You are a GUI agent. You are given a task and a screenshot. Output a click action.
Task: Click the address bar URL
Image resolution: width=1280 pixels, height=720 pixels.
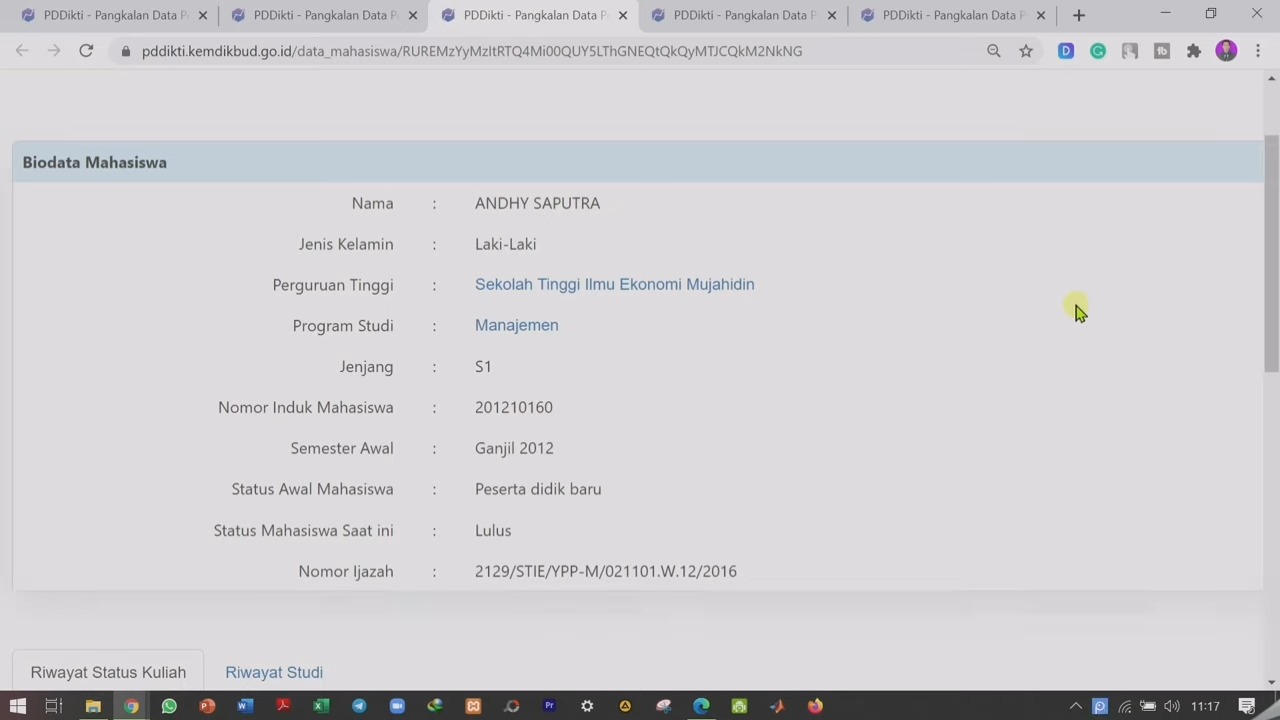click(472, 51)
